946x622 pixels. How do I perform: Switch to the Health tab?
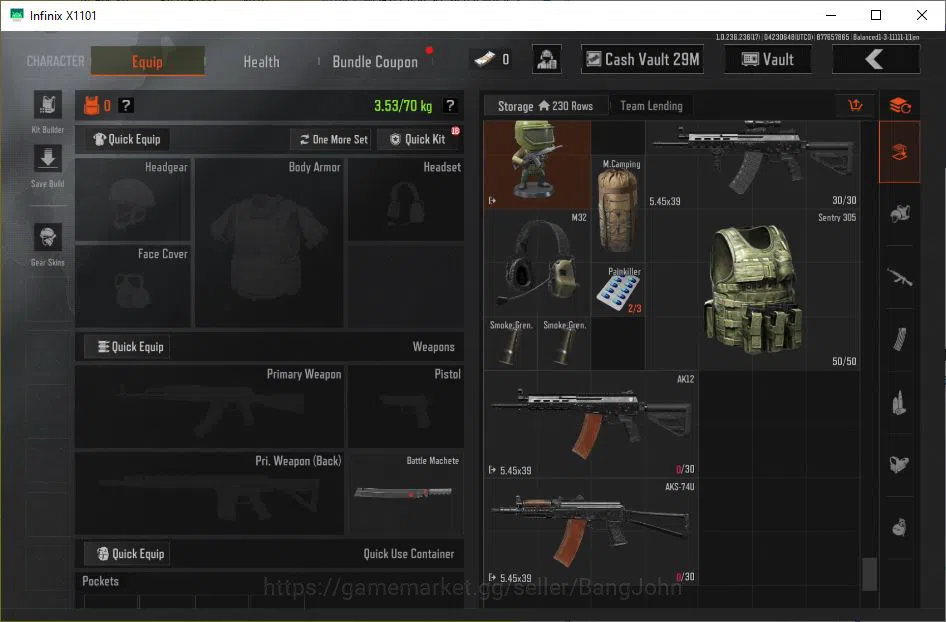click(x=261, y=62)
